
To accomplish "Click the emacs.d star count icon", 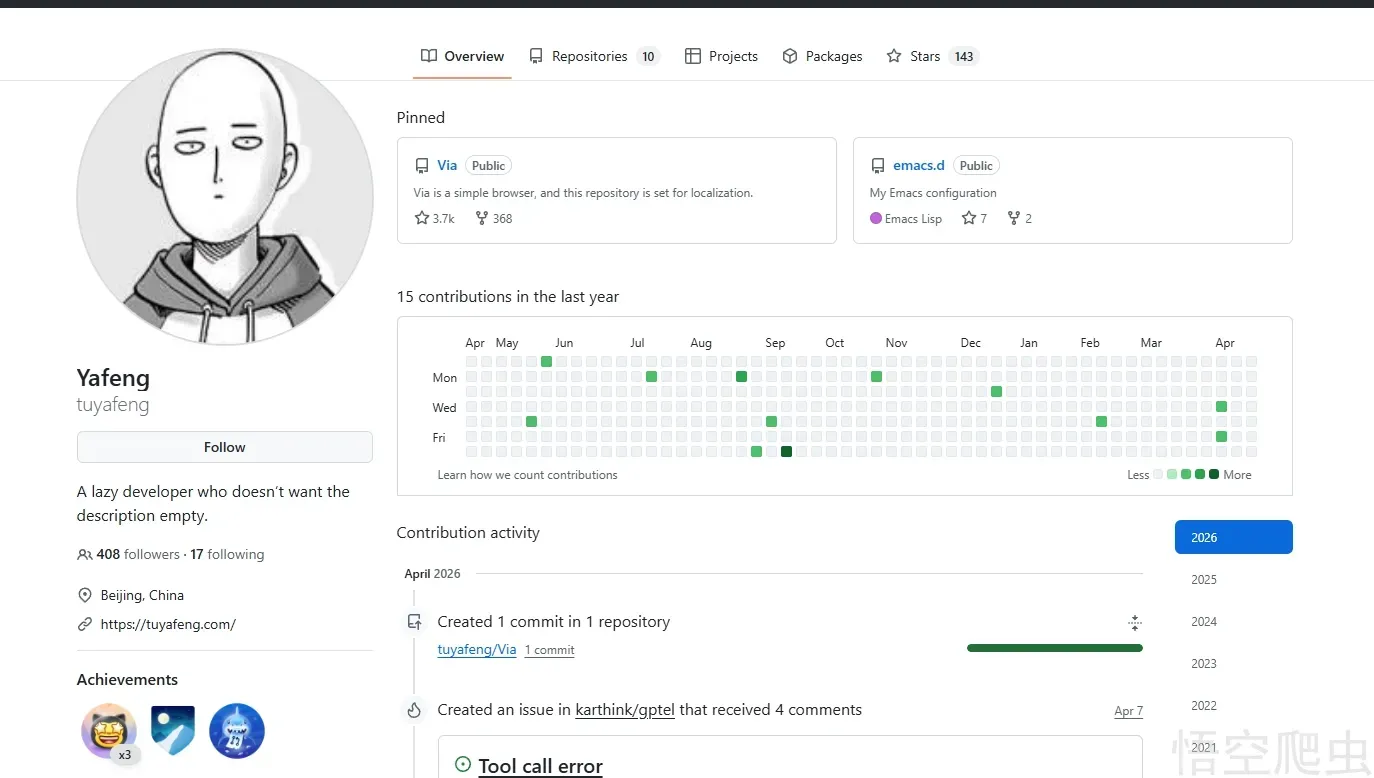I will 968,218.
